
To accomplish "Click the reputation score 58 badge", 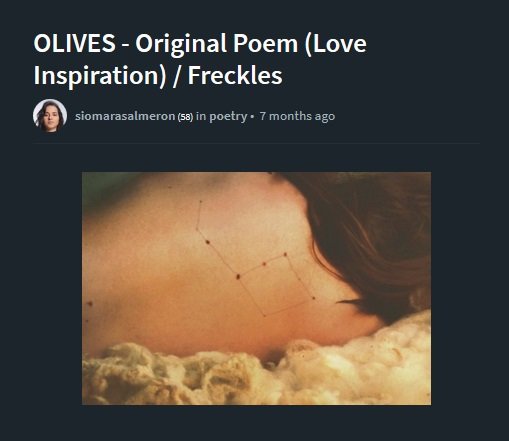I will point(185,117).
